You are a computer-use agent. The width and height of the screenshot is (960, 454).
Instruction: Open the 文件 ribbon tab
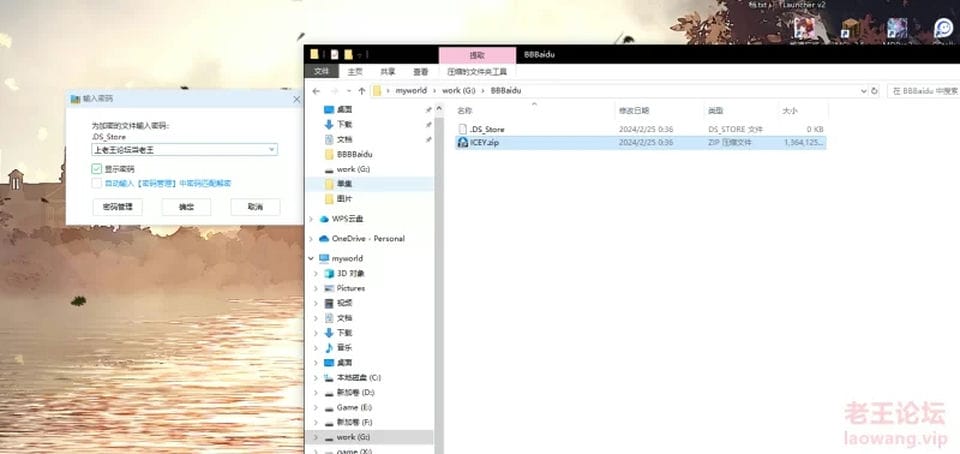click(321, 72)
